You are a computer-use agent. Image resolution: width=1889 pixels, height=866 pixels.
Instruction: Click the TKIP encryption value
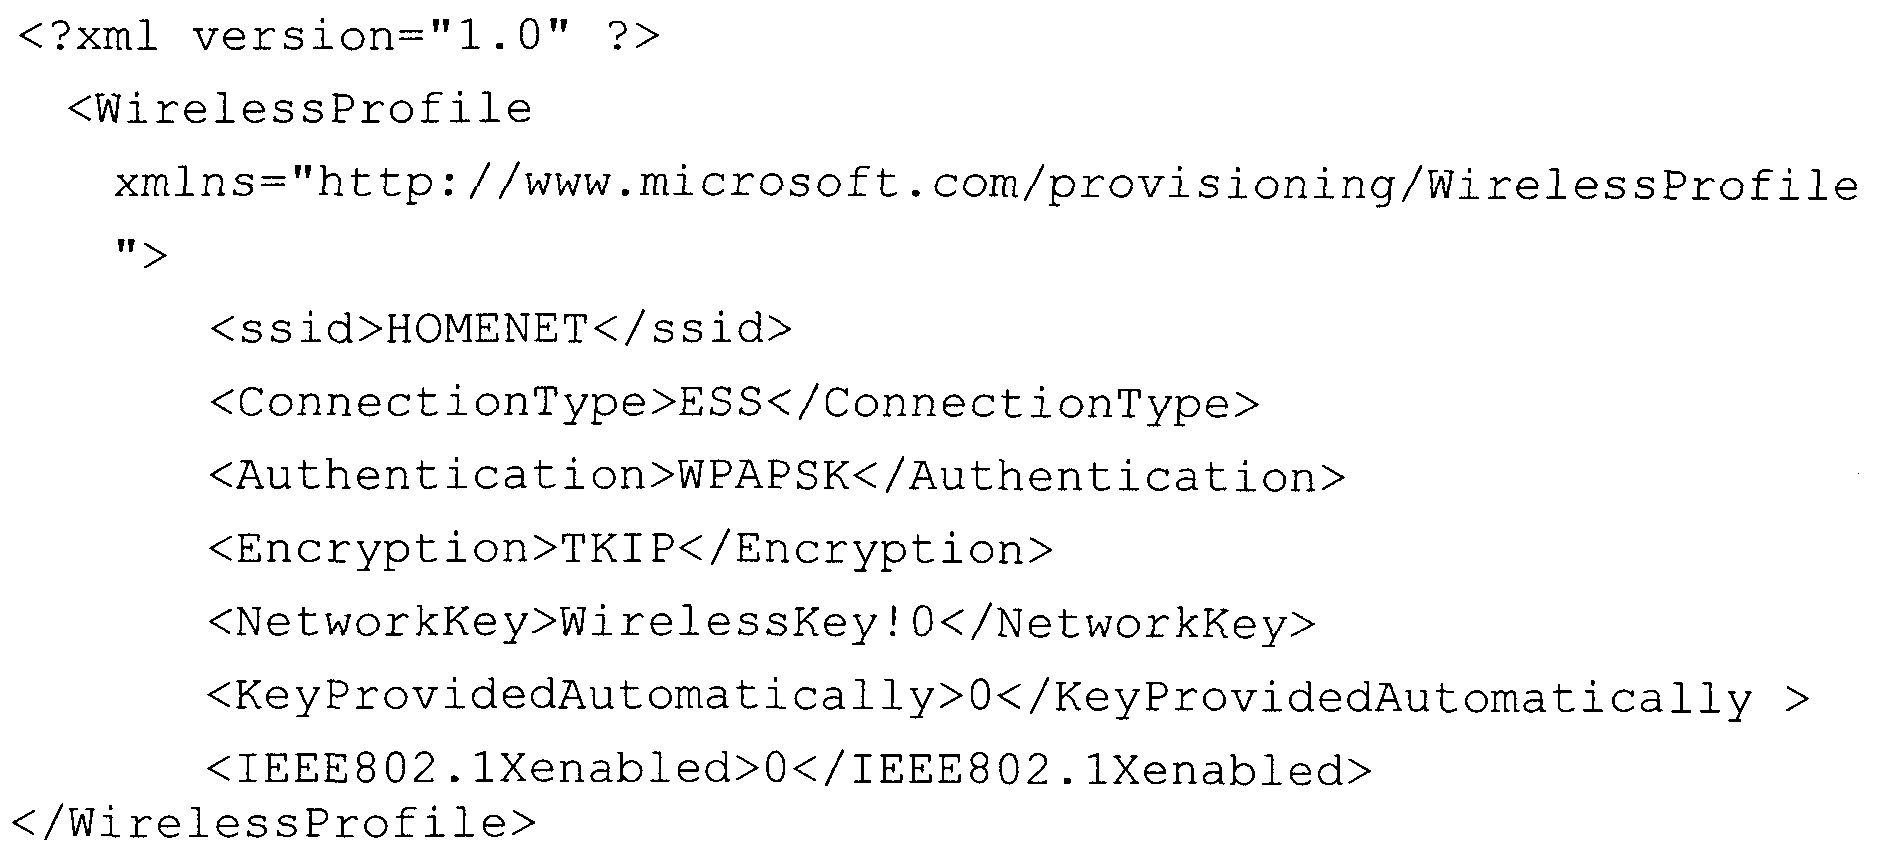pos(618,549)
